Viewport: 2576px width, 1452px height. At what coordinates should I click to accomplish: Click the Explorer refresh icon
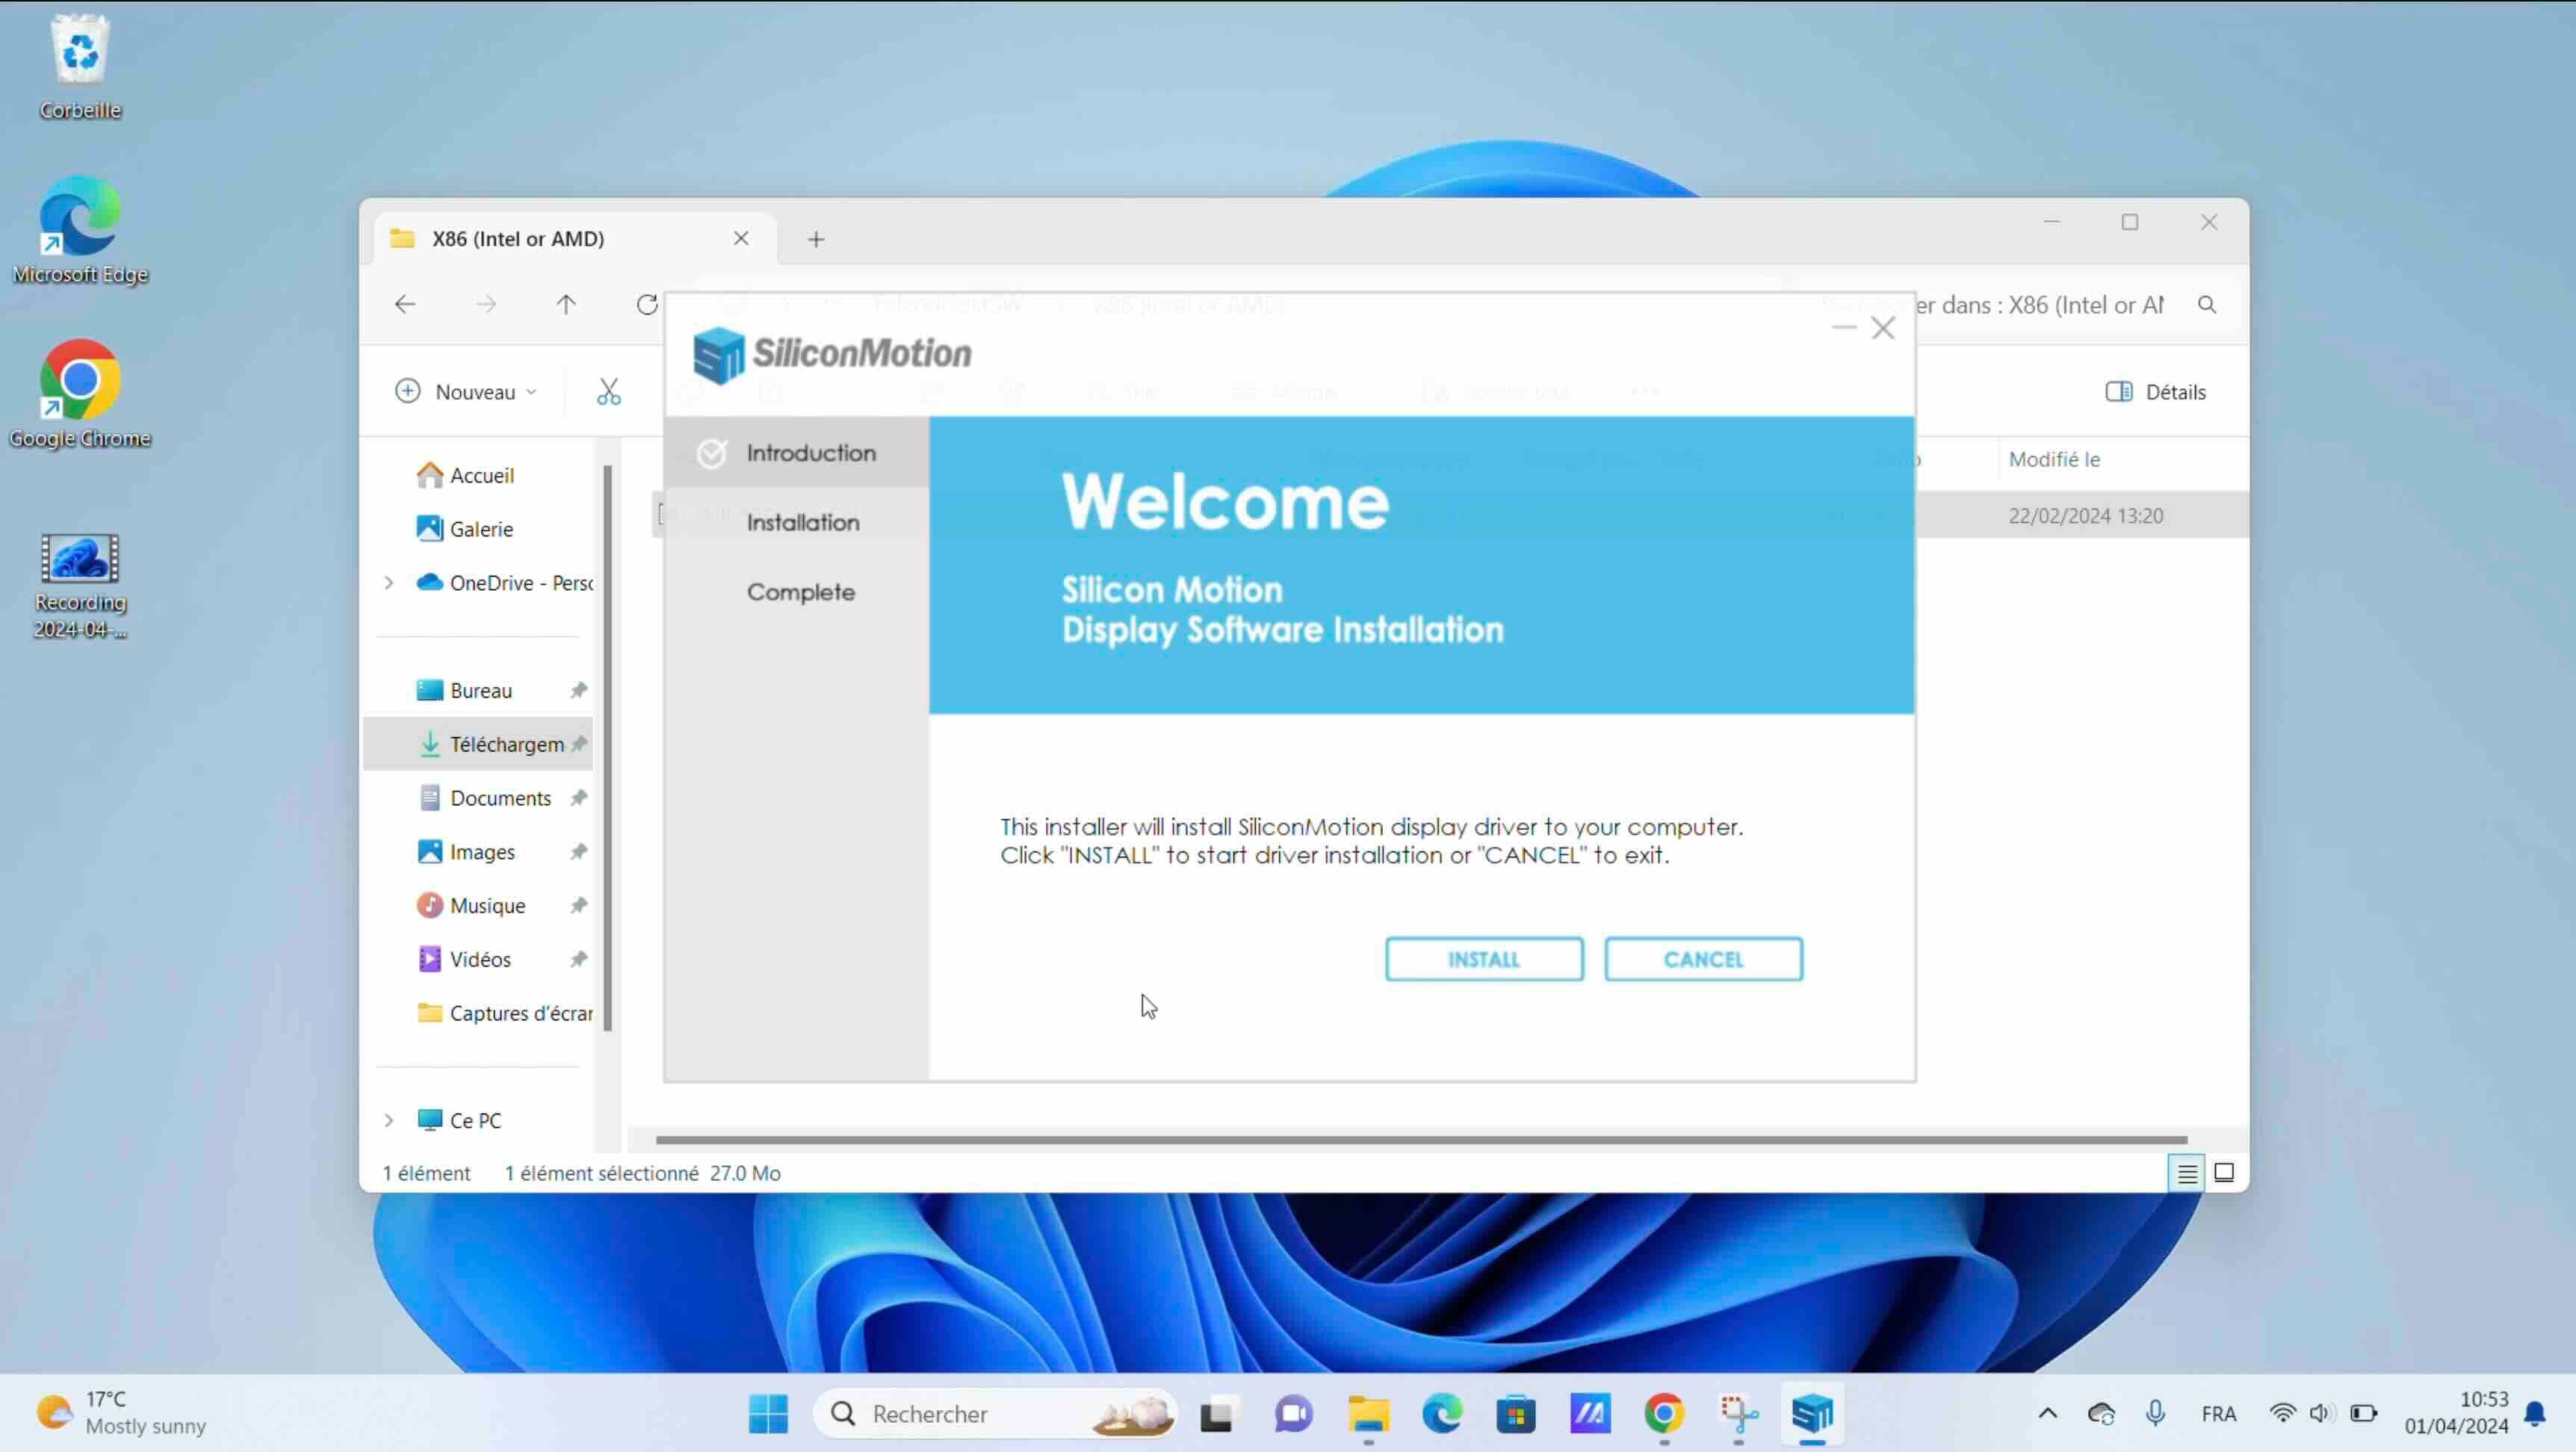[647, 304]
